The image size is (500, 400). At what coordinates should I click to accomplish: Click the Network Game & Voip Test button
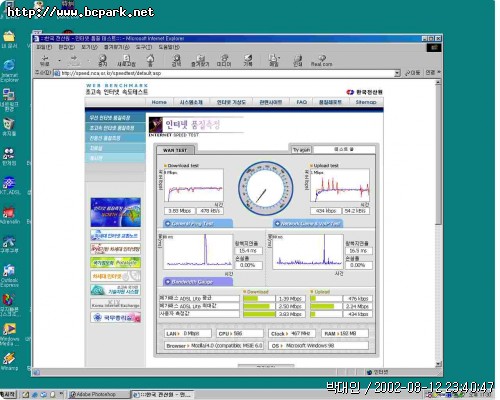pyautogui.click(x=308, y=224)
